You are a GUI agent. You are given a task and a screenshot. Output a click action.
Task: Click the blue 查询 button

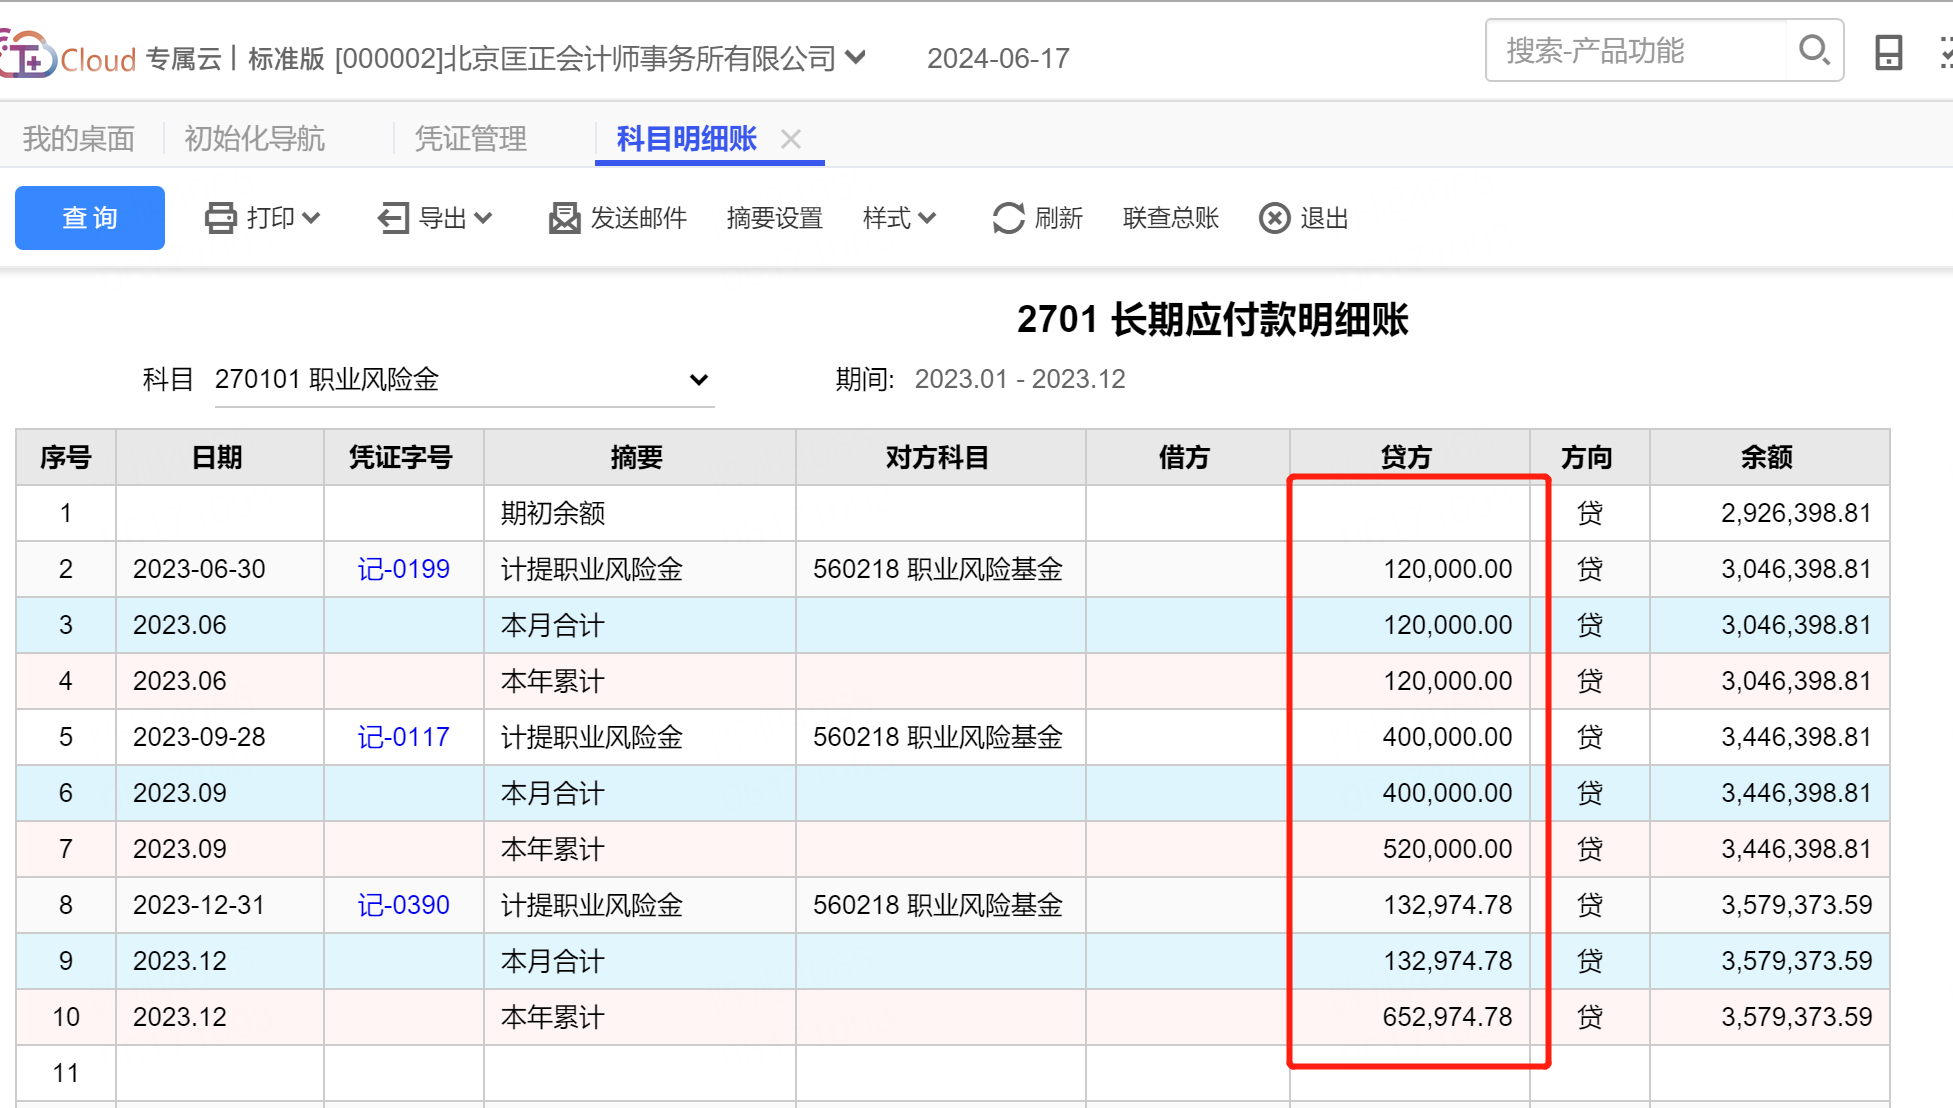tap(90, 218)
